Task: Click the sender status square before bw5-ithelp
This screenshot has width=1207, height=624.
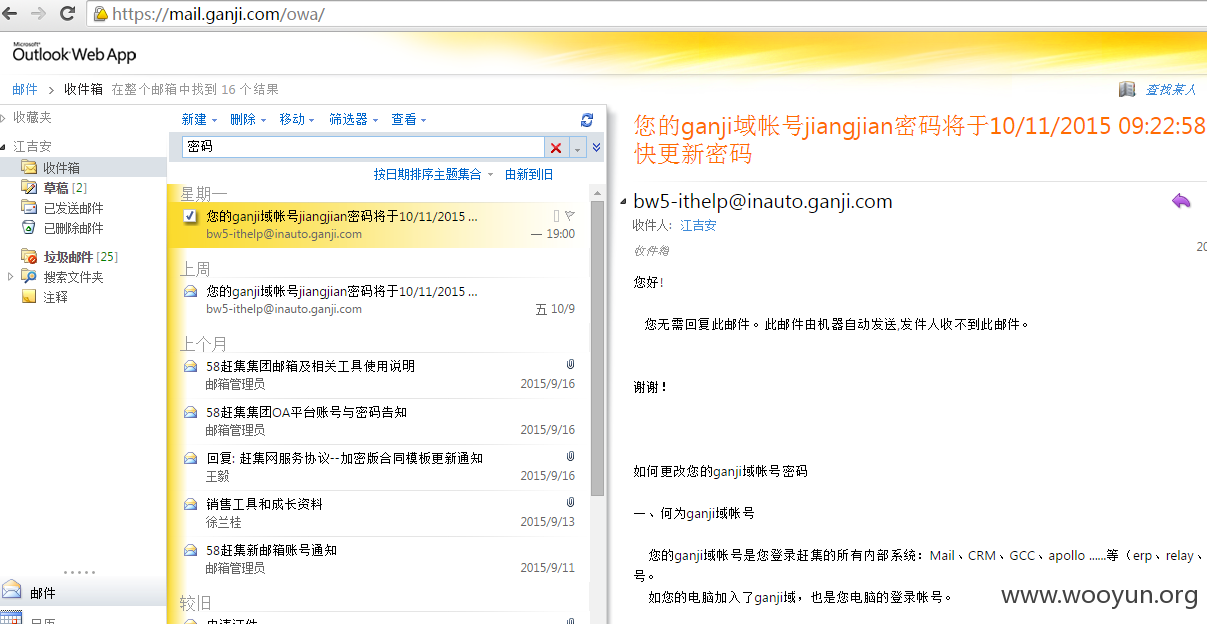Action: pyautogui.click(x=623, y=202)
